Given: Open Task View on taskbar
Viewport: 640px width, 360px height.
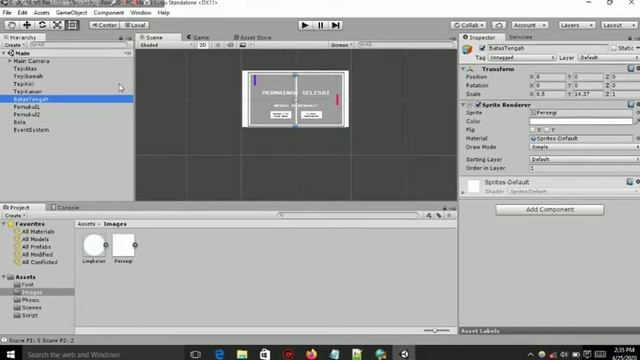Looking at the screenshot, I should 196,354.
